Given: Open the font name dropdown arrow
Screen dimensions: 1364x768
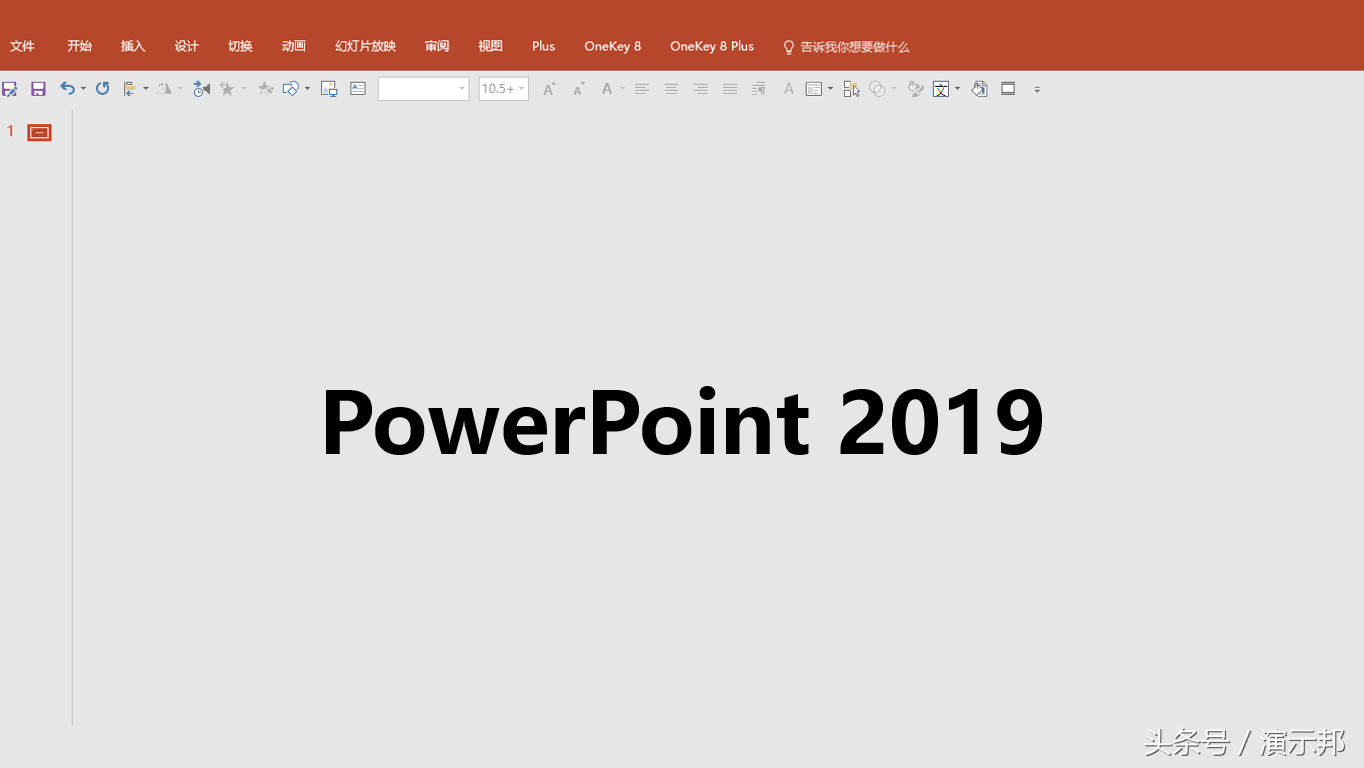Looking at the screenshot, I should [462, 89].
